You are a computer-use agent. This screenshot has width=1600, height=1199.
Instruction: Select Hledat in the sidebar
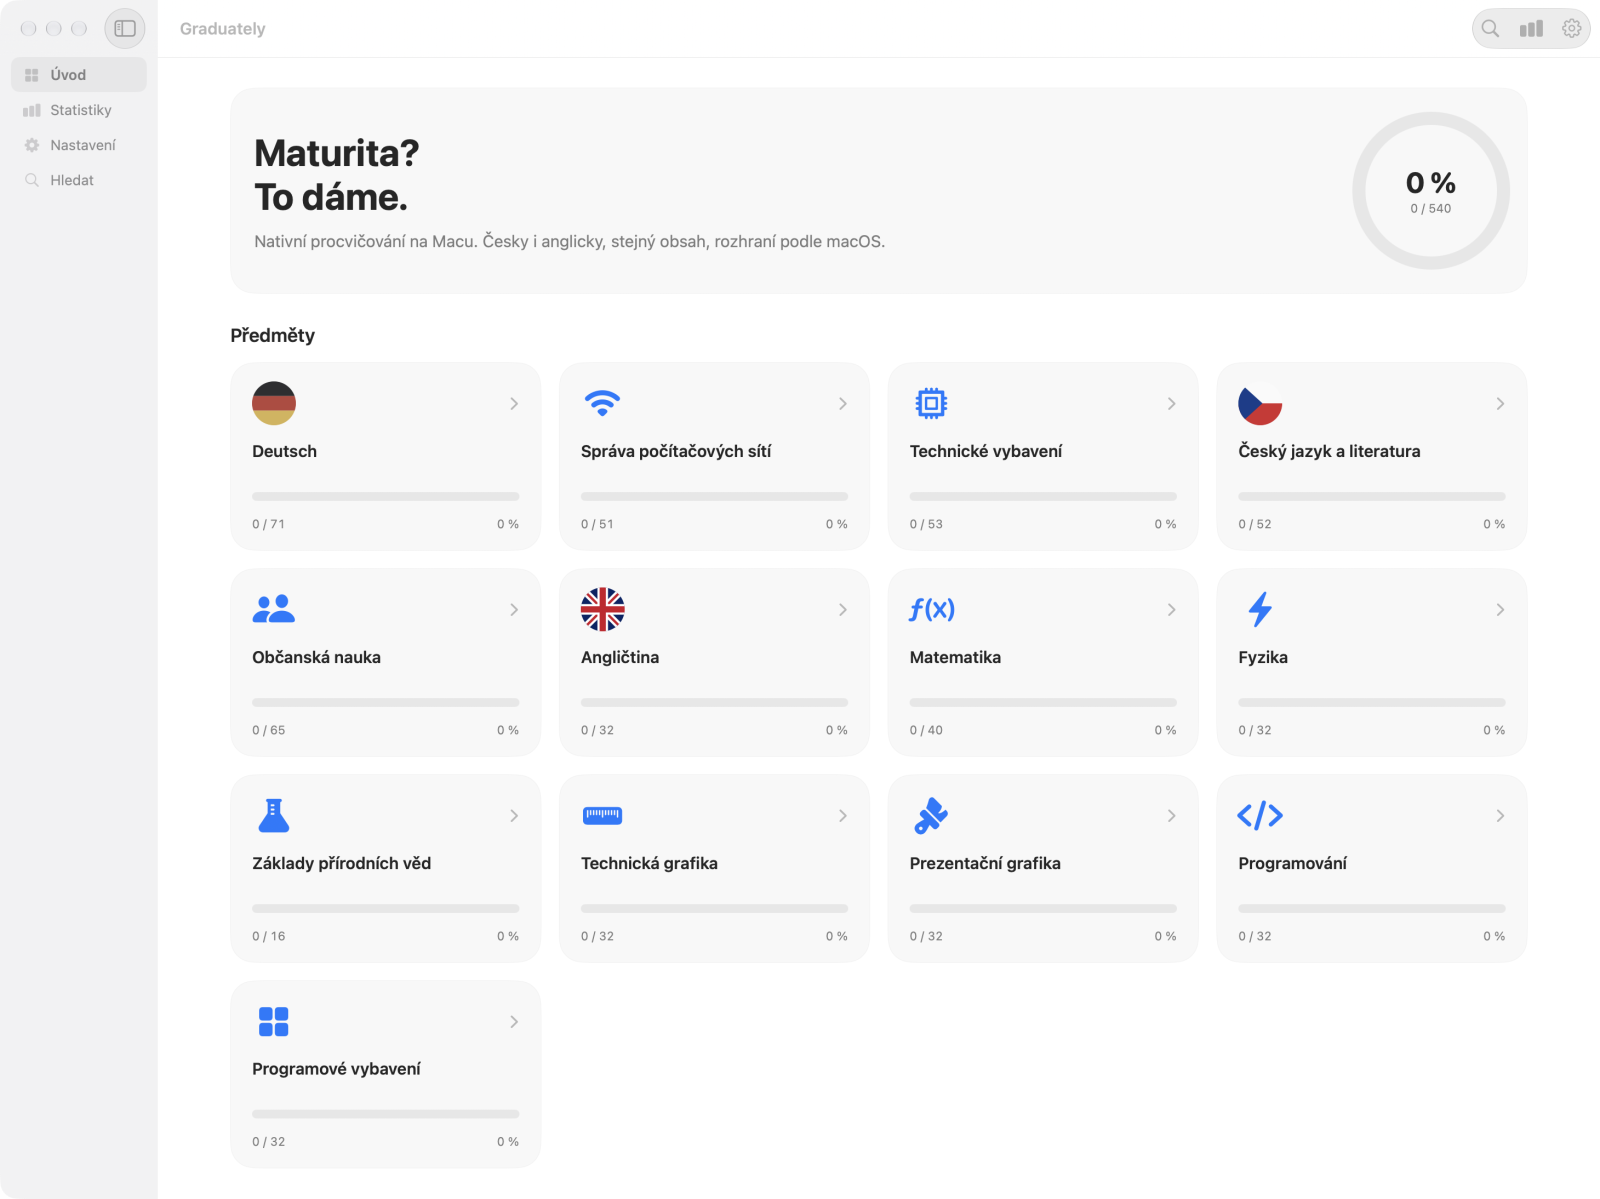pyautogui.click(x=79, y=180)
